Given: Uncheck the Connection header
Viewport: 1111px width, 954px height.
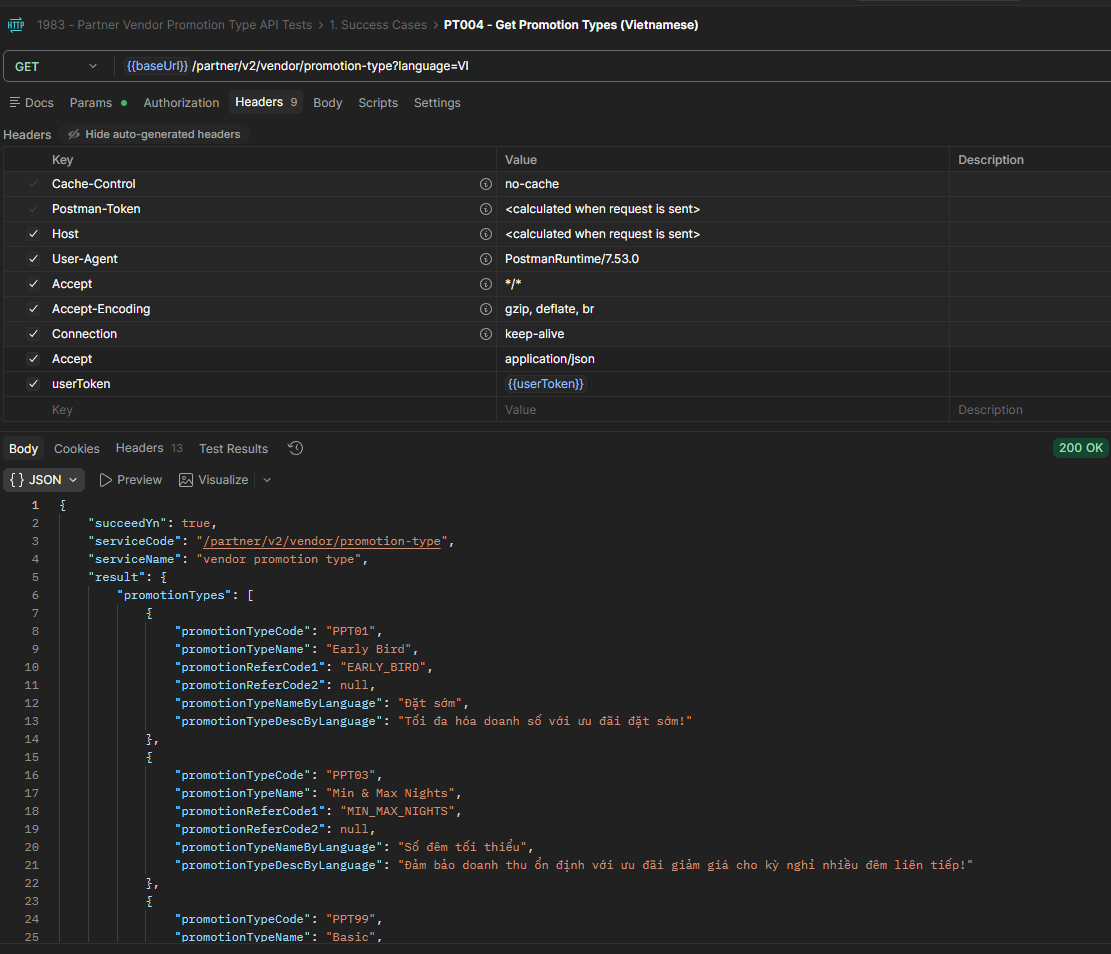Looking at the screenshot, I should point(33,334).
